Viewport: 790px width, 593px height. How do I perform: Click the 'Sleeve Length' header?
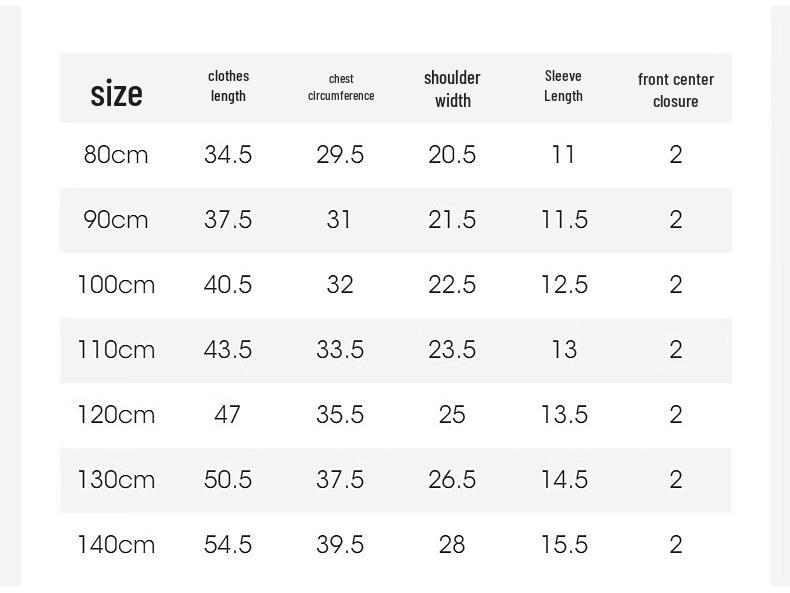click(563, 86)
